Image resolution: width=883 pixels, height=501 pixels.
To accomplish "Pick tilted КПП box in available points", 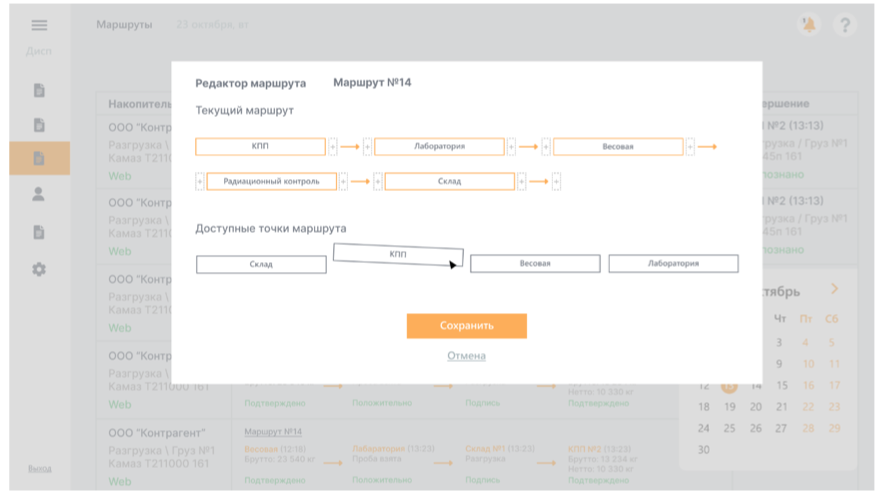I will (x=398, y=254).
